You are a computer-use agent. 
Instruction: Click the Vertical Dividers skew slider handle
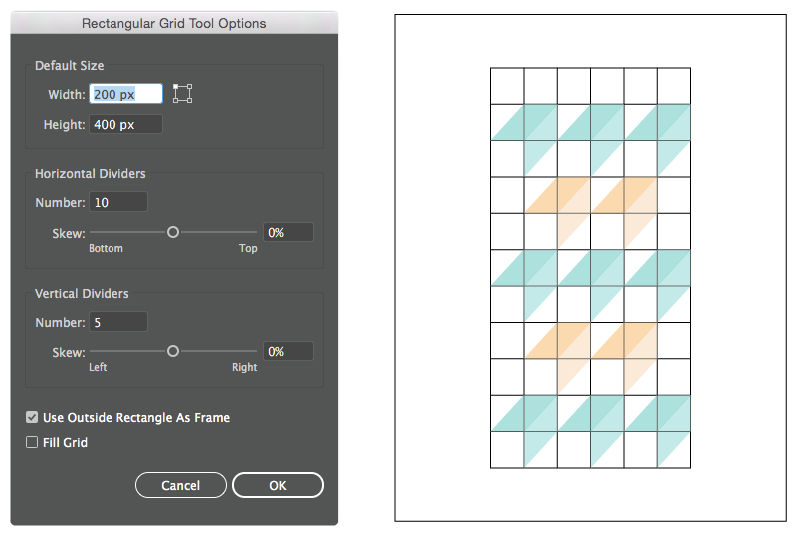pyautogui.click(x=173, y=352)
